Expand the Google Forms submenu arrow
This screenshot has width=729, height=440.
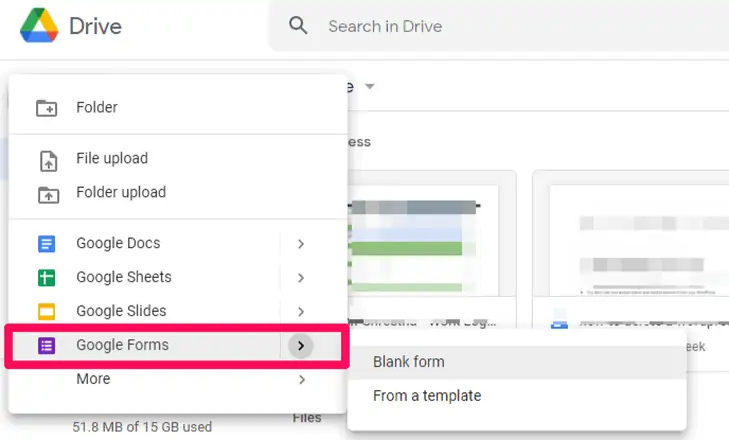[x=301, y=346]
